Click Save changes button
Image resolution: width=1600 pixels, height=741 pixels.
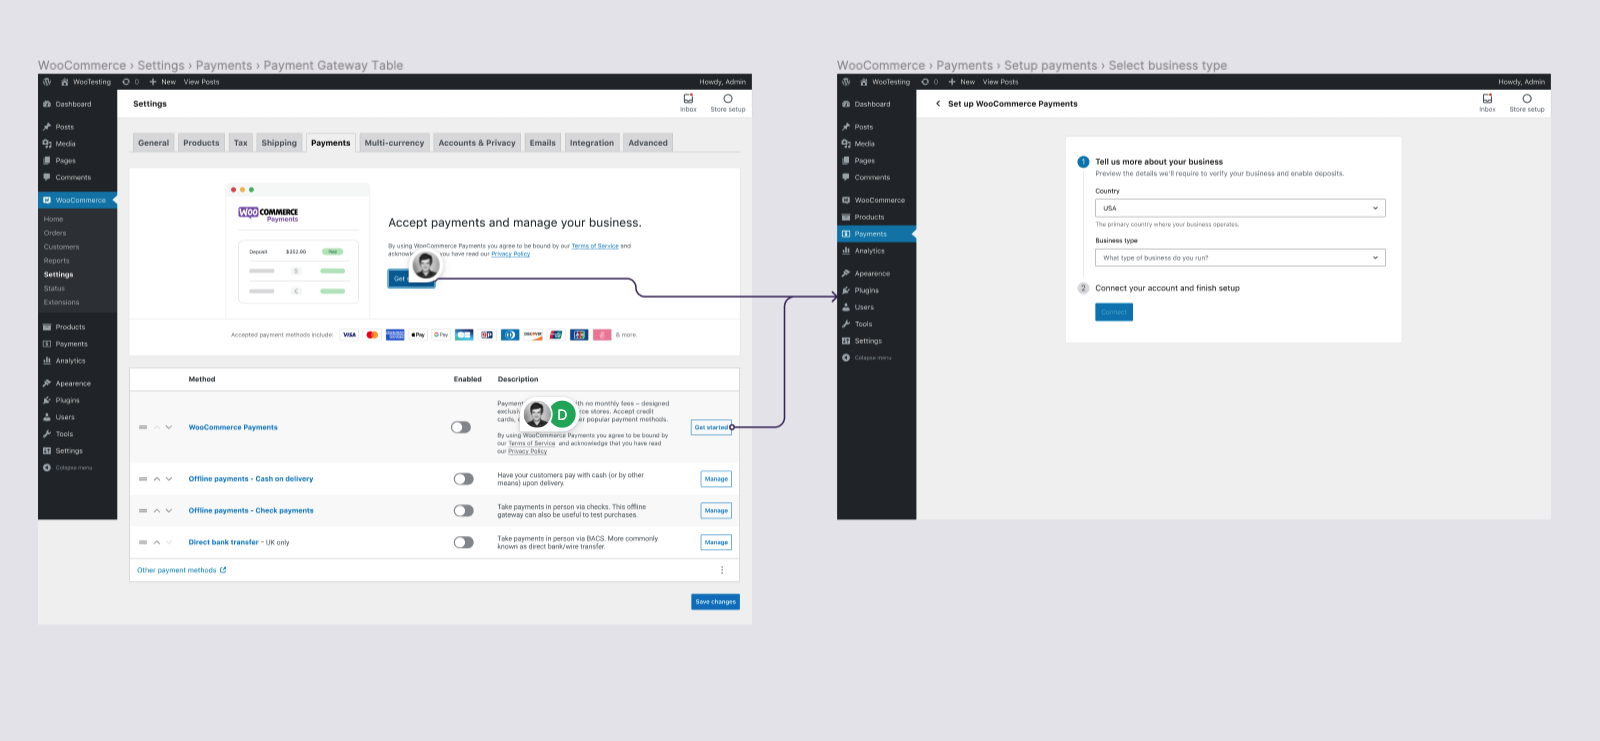click(716, 602)
